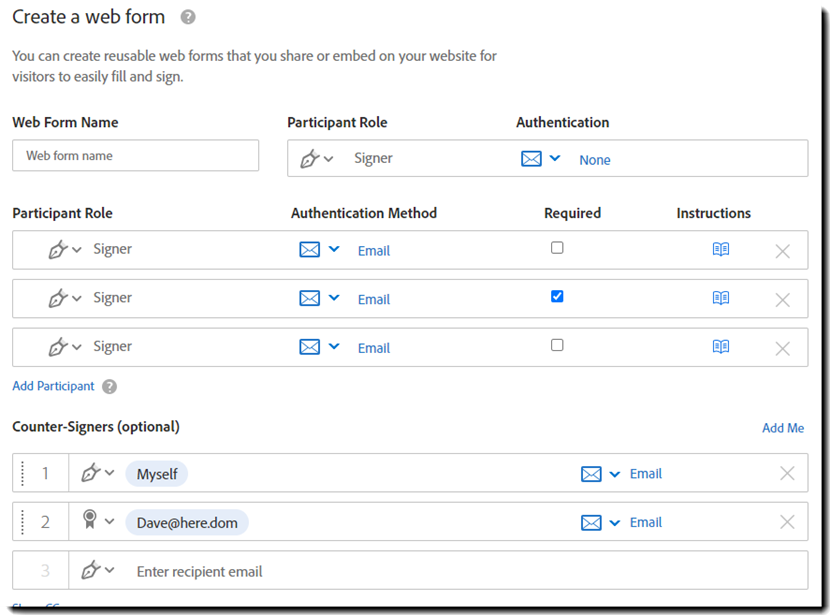Open instructions icon for second Signer row
This screenshot has height=615, width=830.
[720, 298]
